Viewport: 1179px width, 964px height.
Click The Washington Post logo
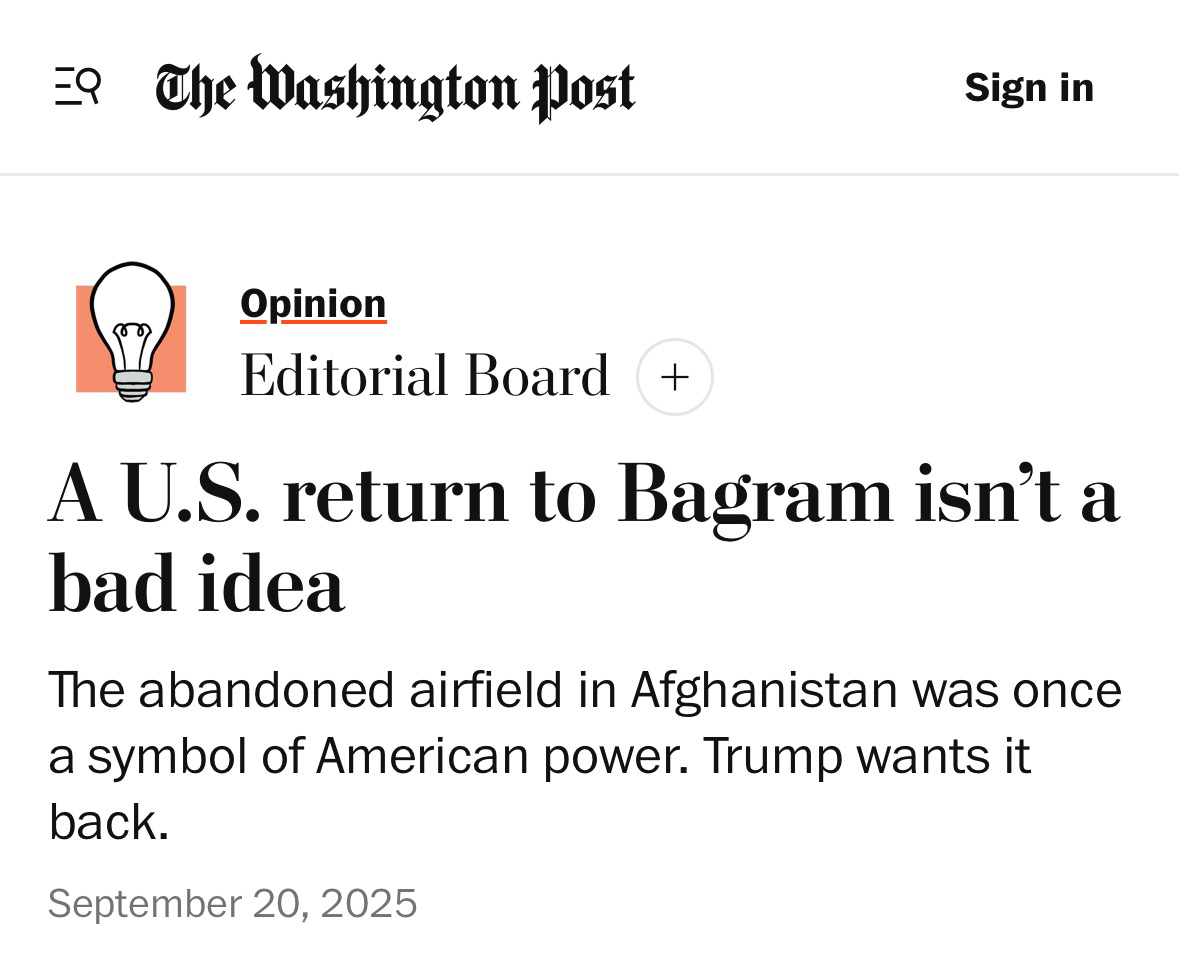394,88
